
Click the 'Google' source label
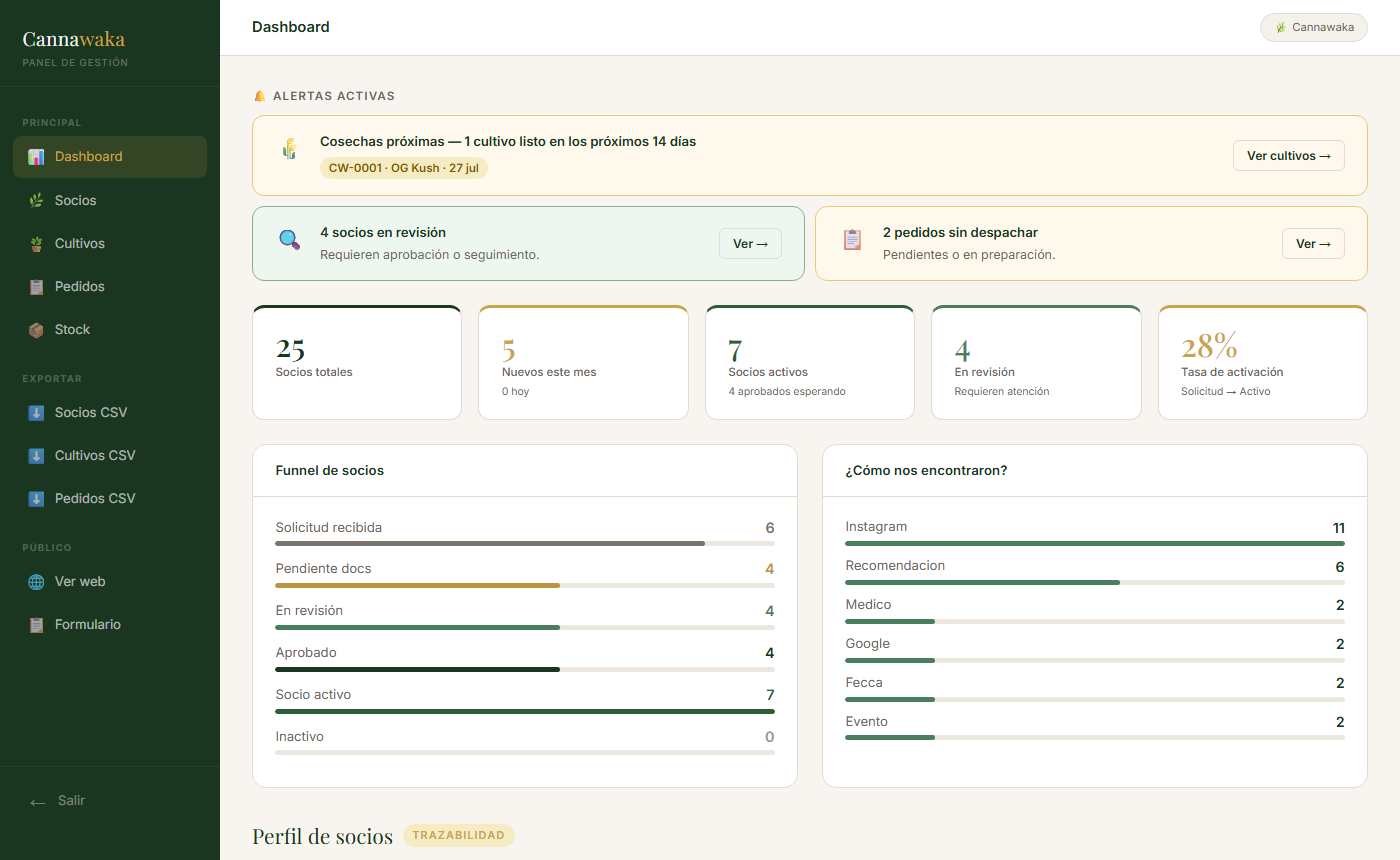pos(867,644)
